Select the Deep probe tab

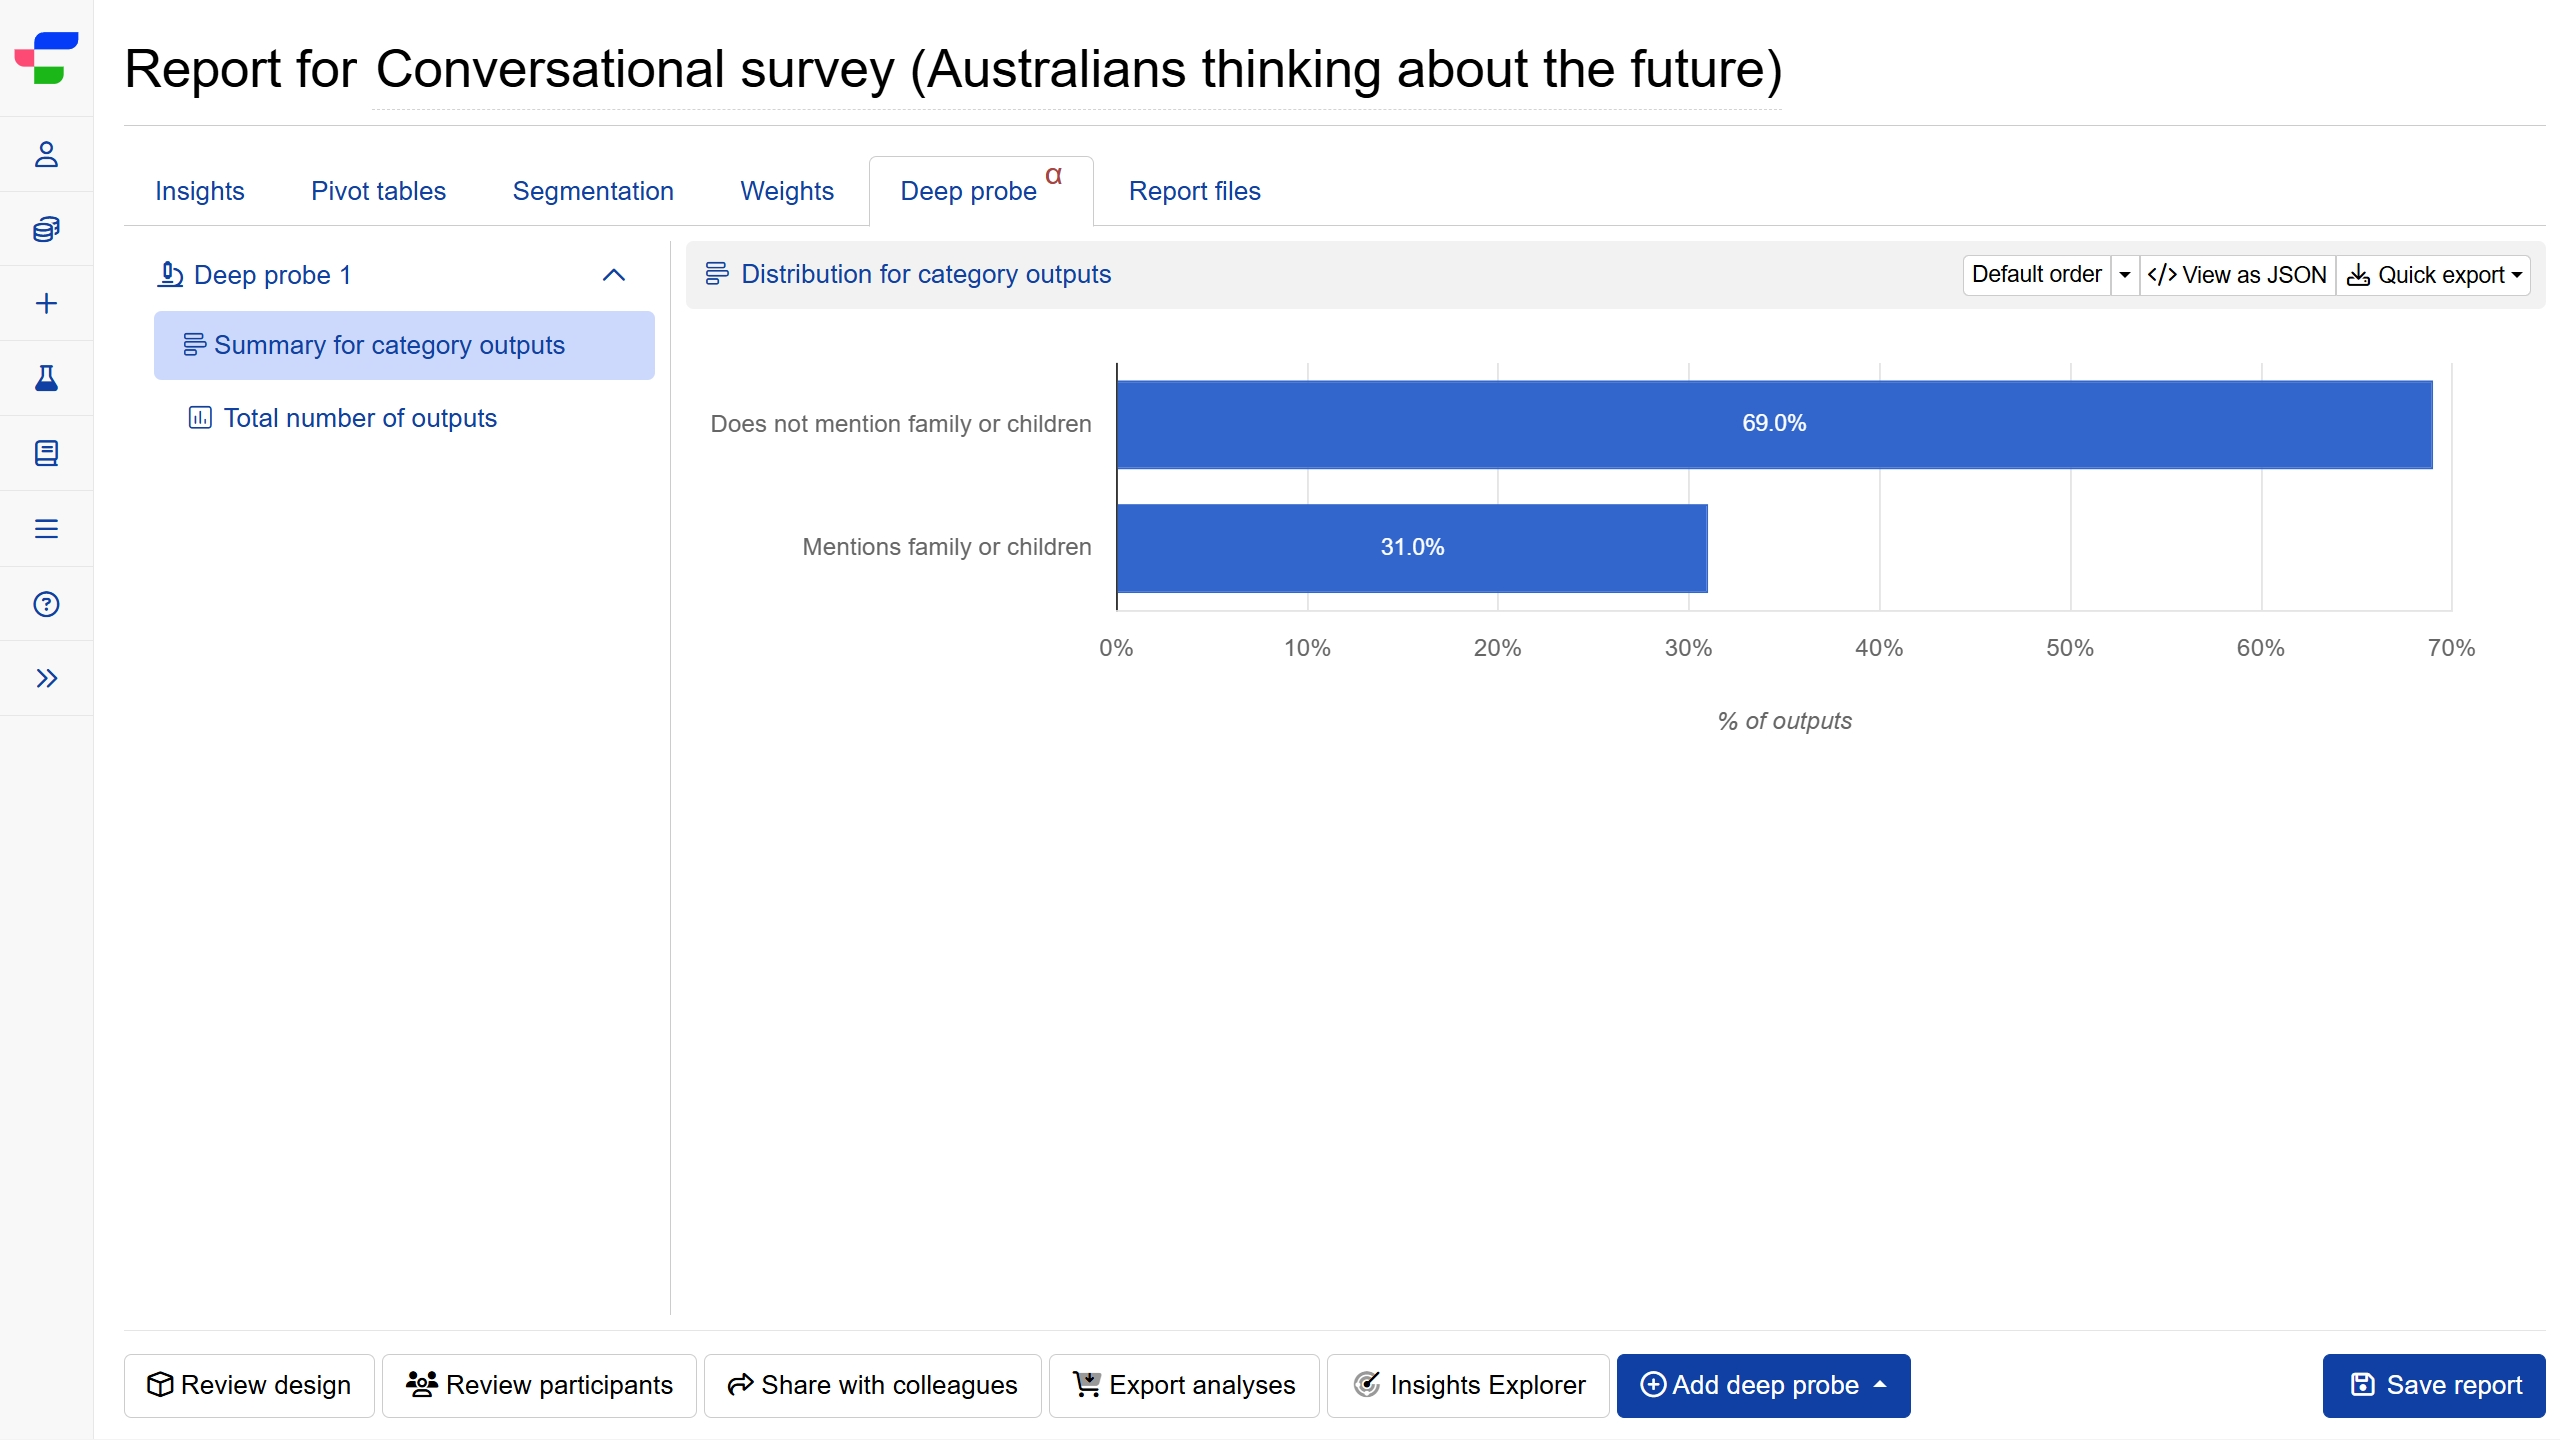pos(981,191)
